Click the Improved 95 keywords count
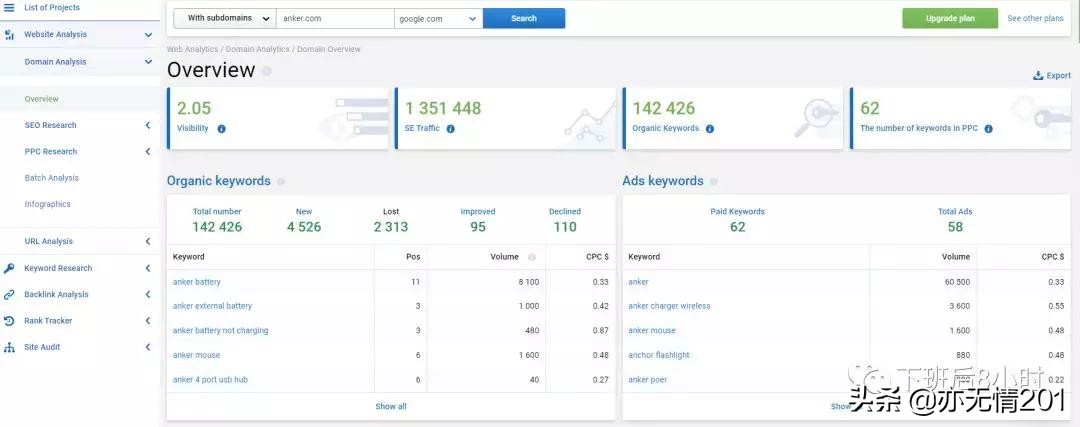 tap(478, 227)
